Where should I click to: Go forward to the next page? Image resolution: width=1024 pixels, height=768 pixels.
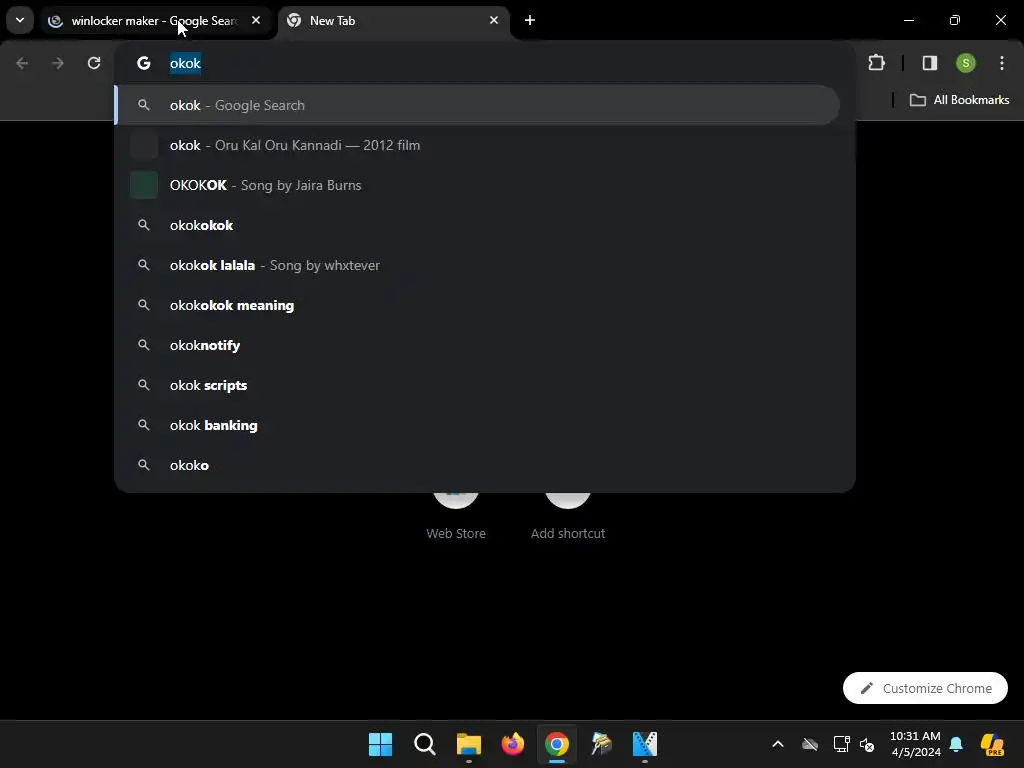coord(58,63)
